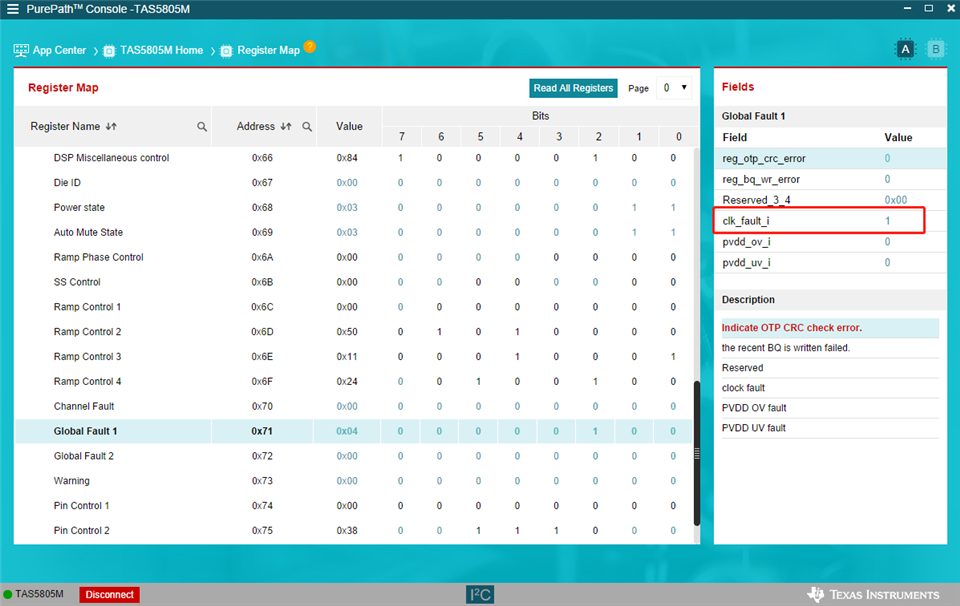Select device A icon
The width and height of the screenshot is (960, 606).
pyautogui.click(x=905, y=50)
